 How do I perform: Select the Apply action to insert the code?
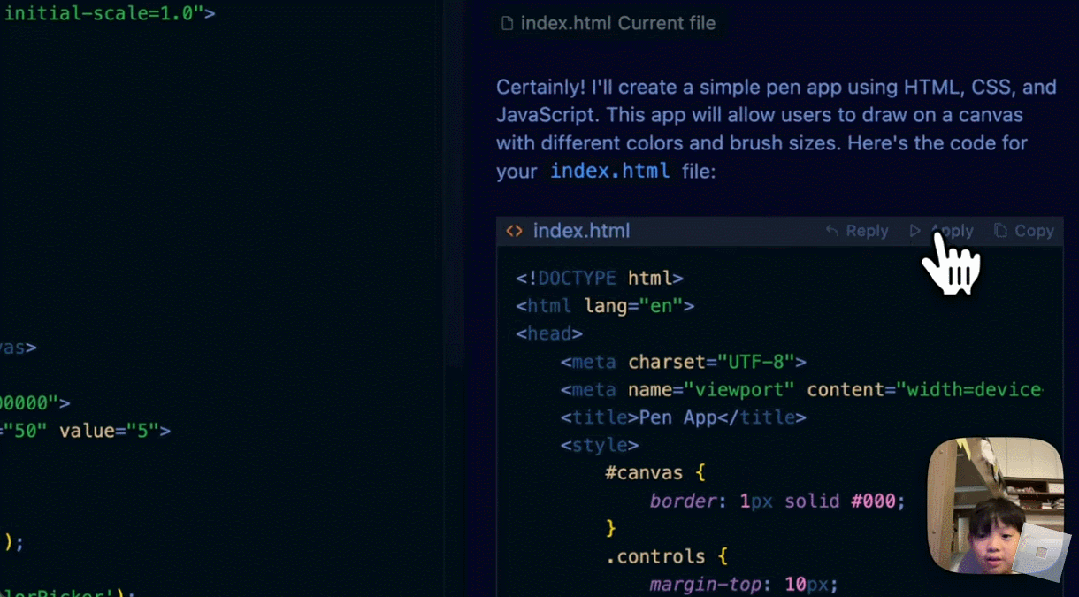[950, 230]
